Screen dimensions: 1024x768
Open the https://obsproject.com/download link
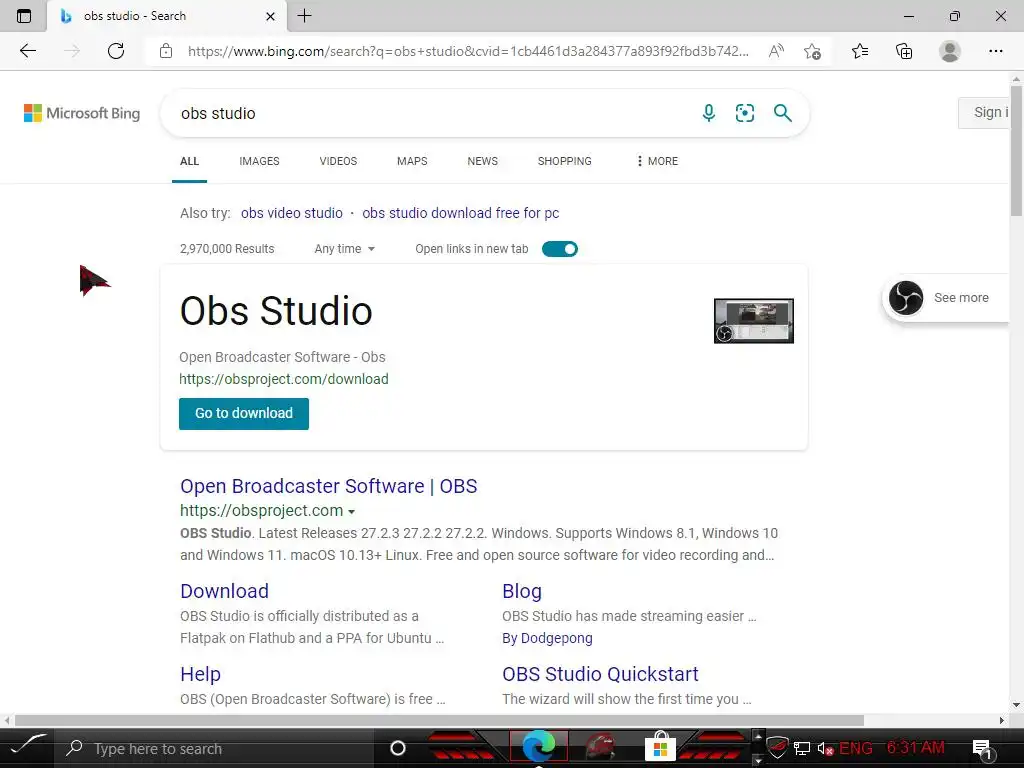click(x=283, y=379)
